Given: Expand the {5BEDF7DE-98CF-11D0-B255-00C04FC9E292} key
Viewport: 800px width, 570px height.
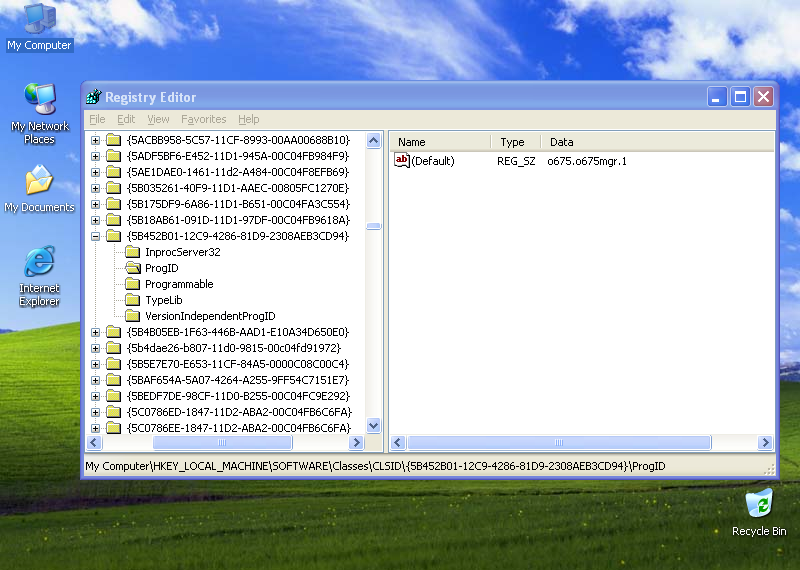Looking at the screenshot, I should [95, 396].
